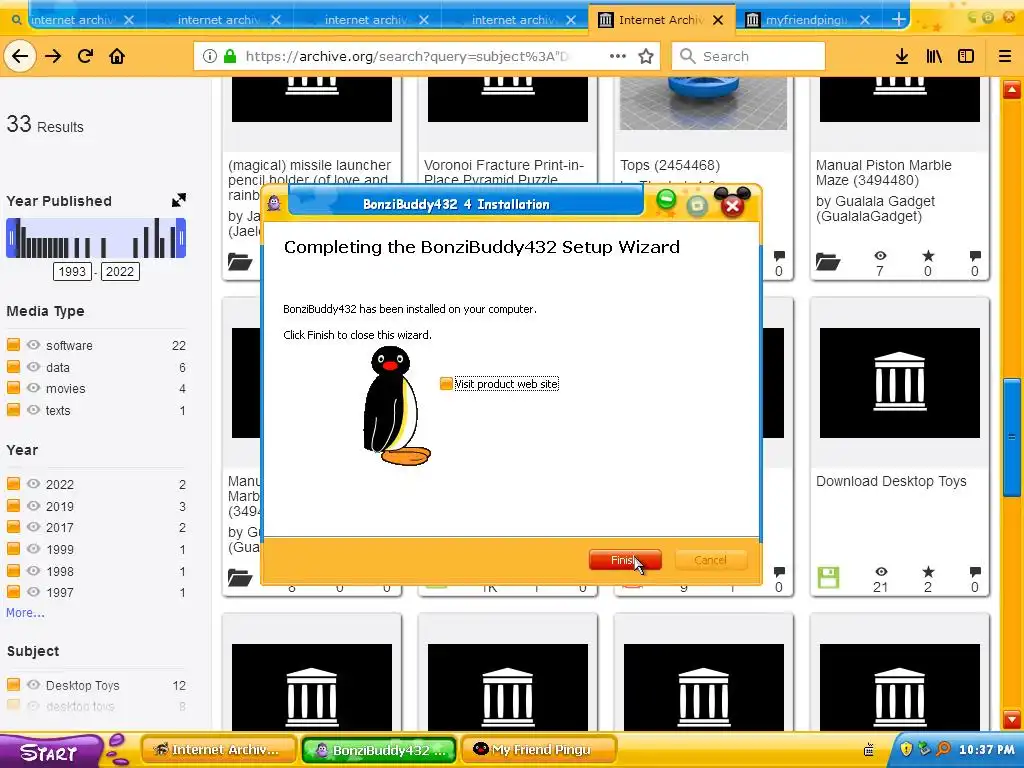This screenshot has height=768, width=1024.
Task: Toggle the movies media type checkbox
Action: [13, 388]
